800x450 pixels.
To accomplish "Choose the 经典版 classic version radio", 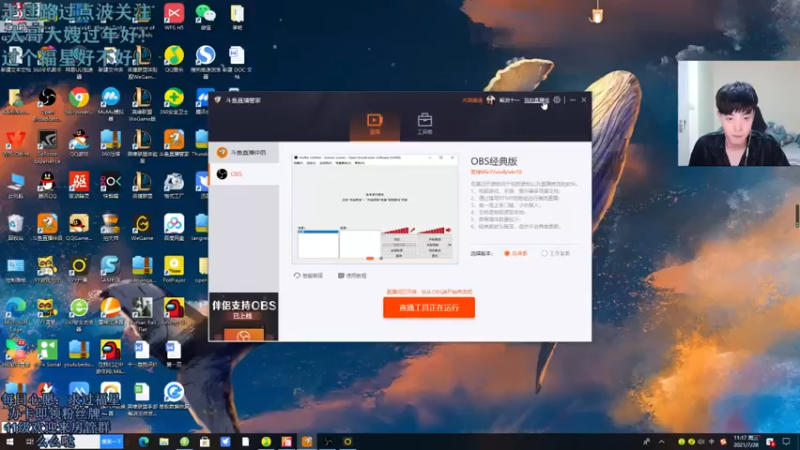I will coord(516,253).
